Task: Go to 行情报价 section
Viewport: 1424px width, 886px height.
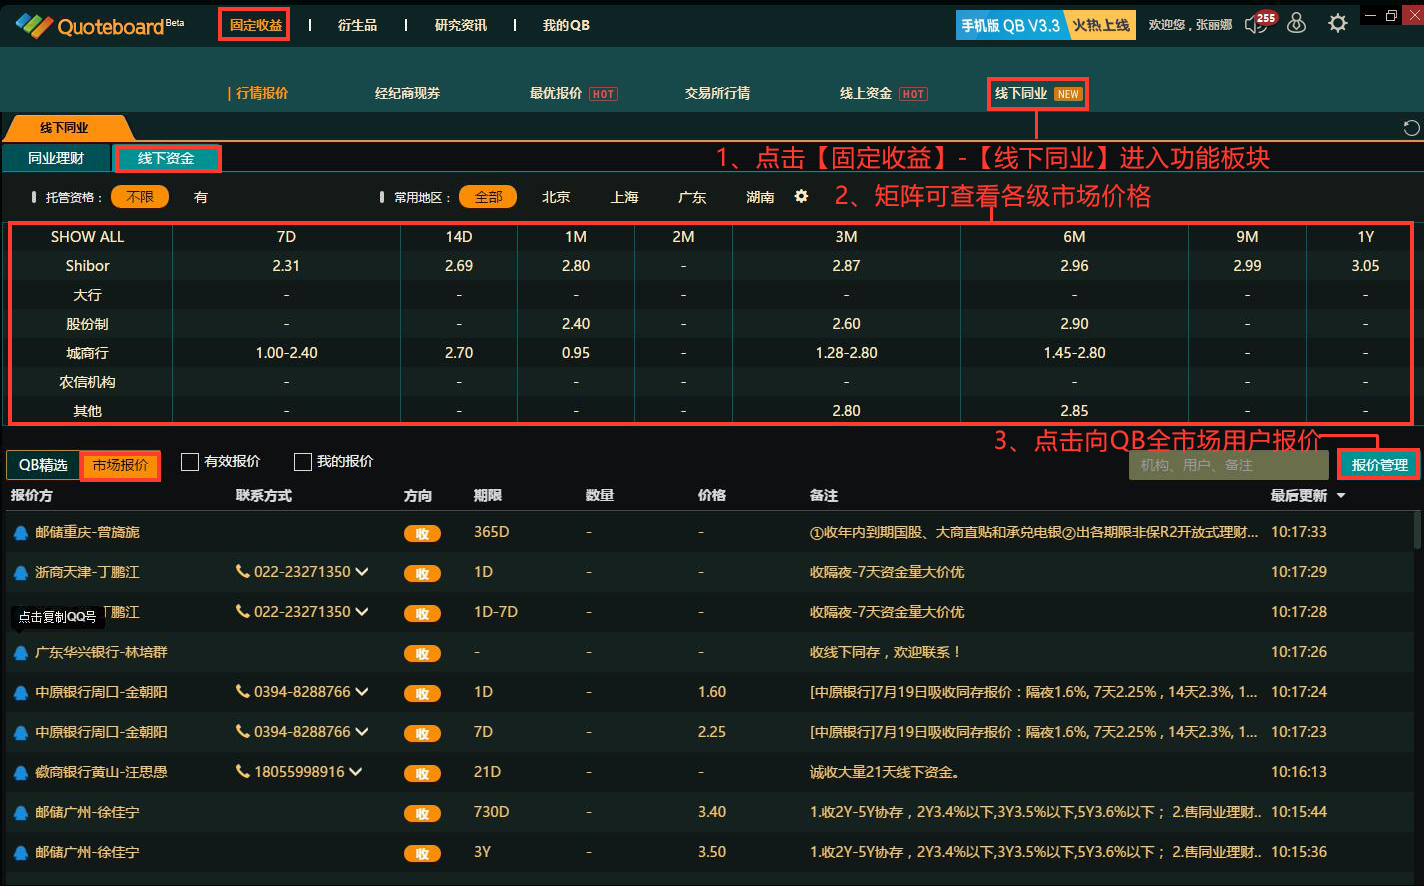Action: pos(262,93)
